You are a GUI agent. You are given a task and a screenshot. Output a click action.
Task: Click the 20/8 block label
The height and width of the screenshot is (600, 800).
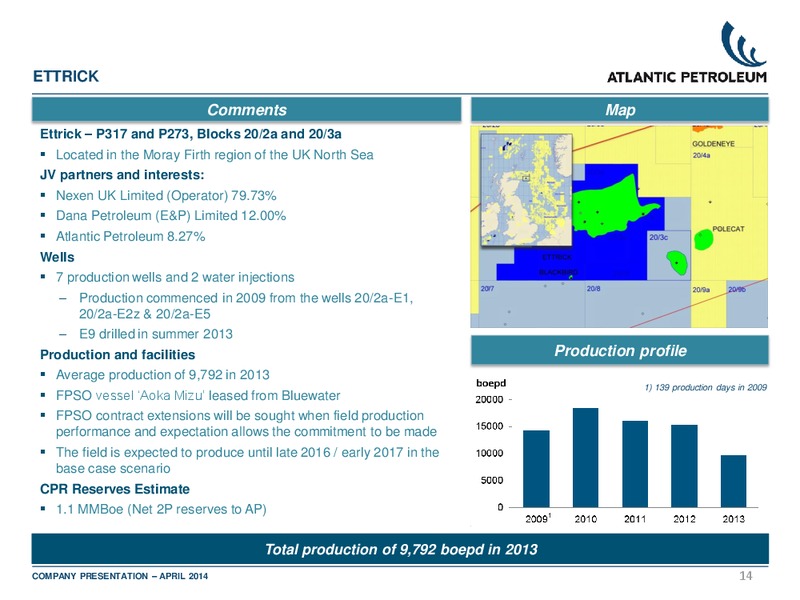tap(593, 289)
